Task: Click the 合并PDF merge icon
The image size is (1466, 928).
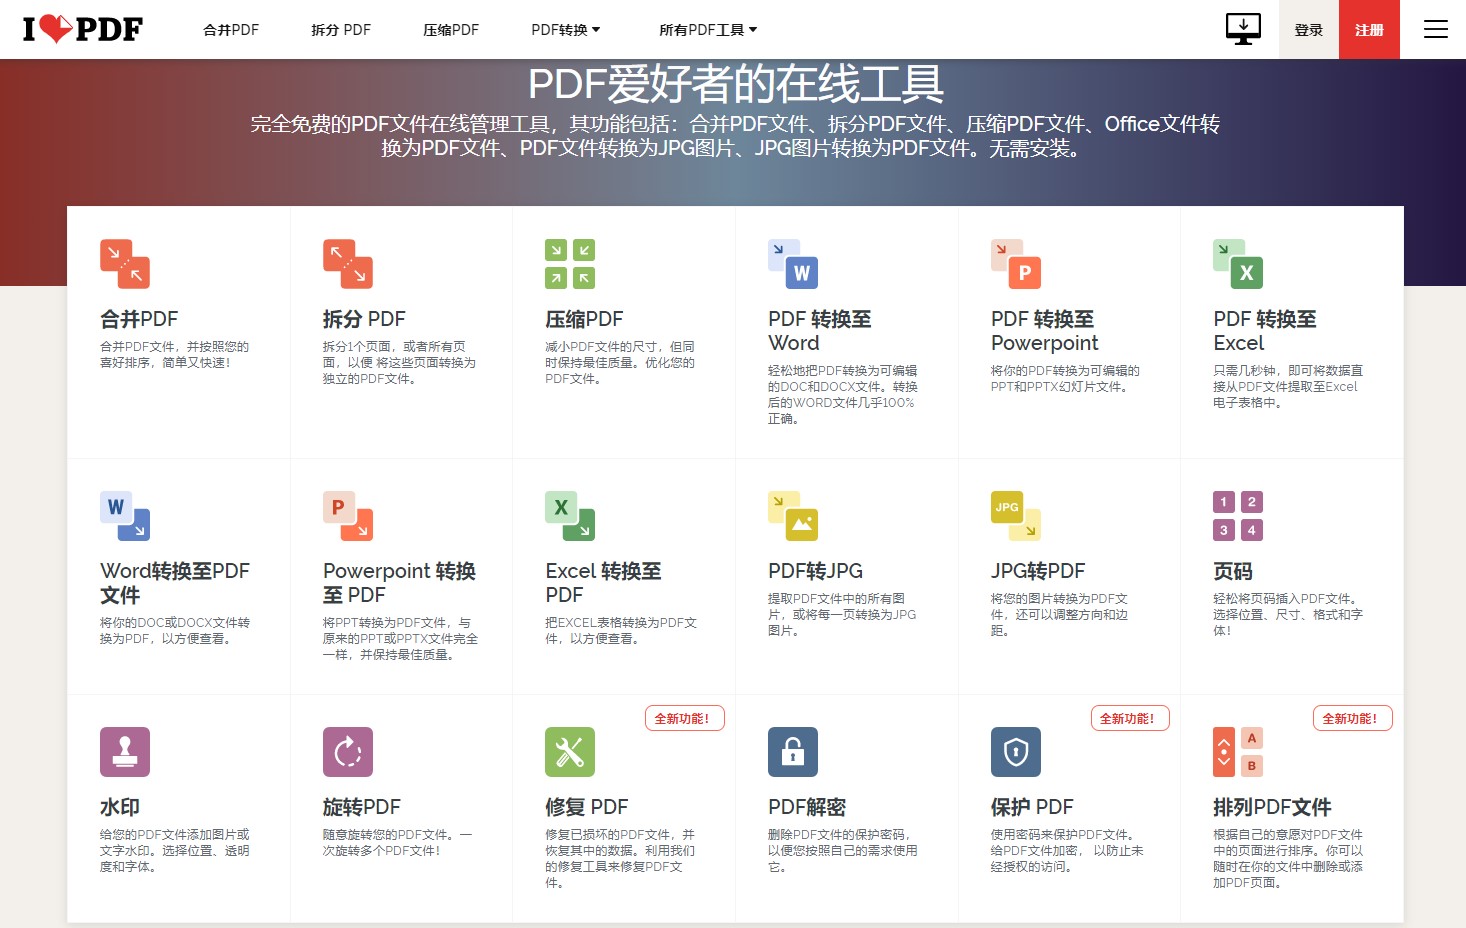Action: (x=125, y=264)
